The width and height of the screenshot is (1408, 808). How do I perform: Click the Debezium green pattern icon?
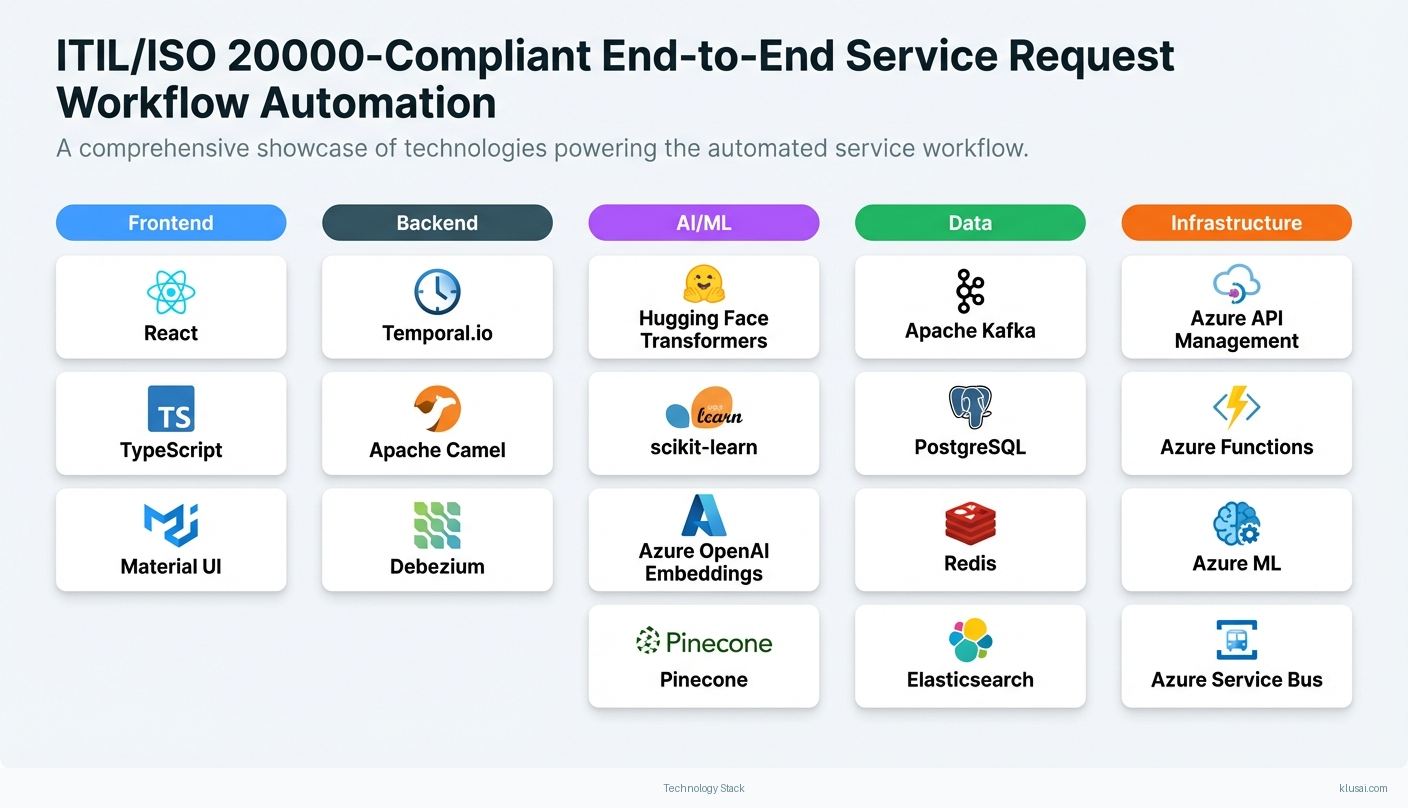pyautogui.click(x=437, y=525)
